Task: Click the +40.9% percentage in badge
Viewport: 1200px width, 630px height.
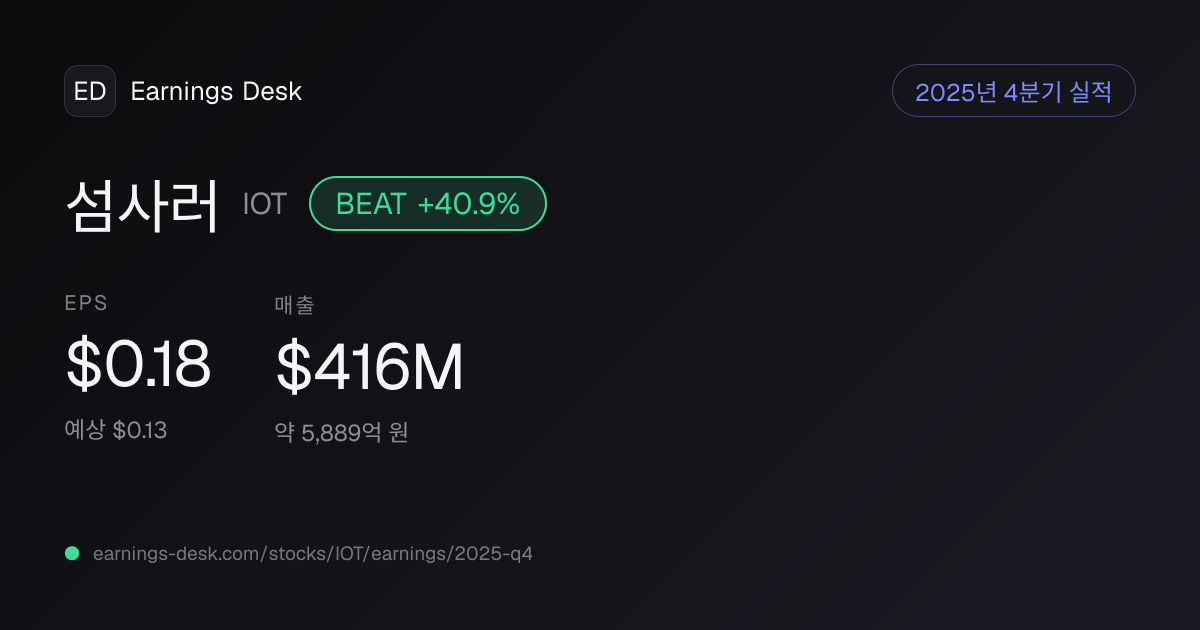Action: (469, 204)
